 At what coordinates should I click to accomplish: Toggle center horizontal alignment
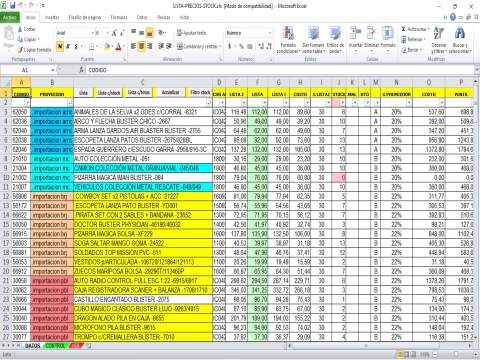[x=141, y=46]
